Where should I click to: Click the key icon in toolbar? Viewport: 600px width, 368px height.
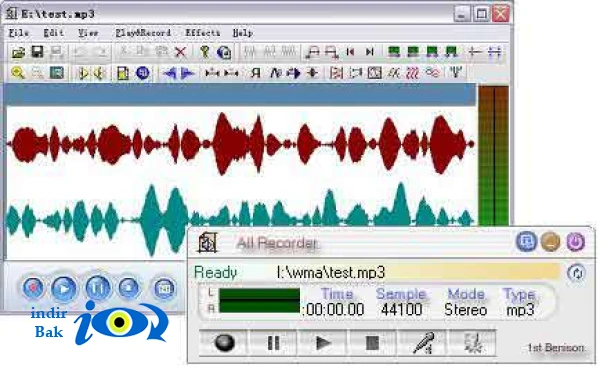pyautogui.click(x=205, y=52)
